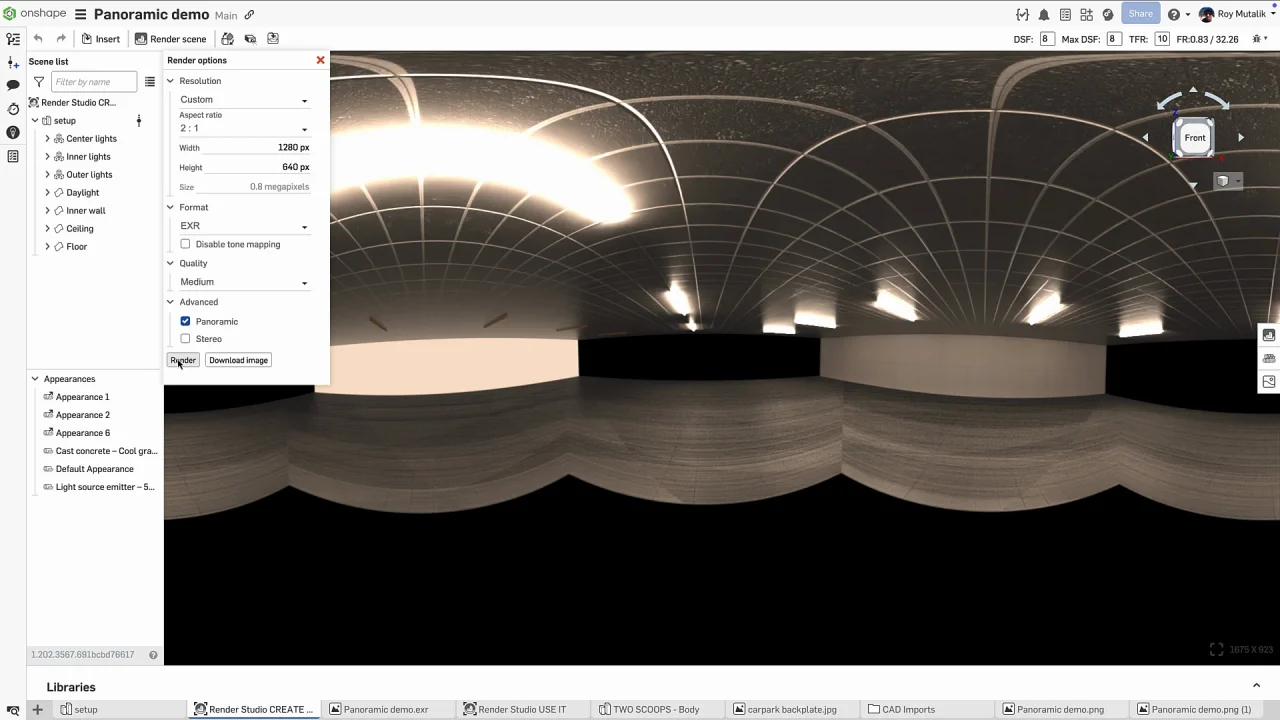Enable the Stereo checkbox
Viewport: 1280px width, 720px height.
tap(185, 339)
